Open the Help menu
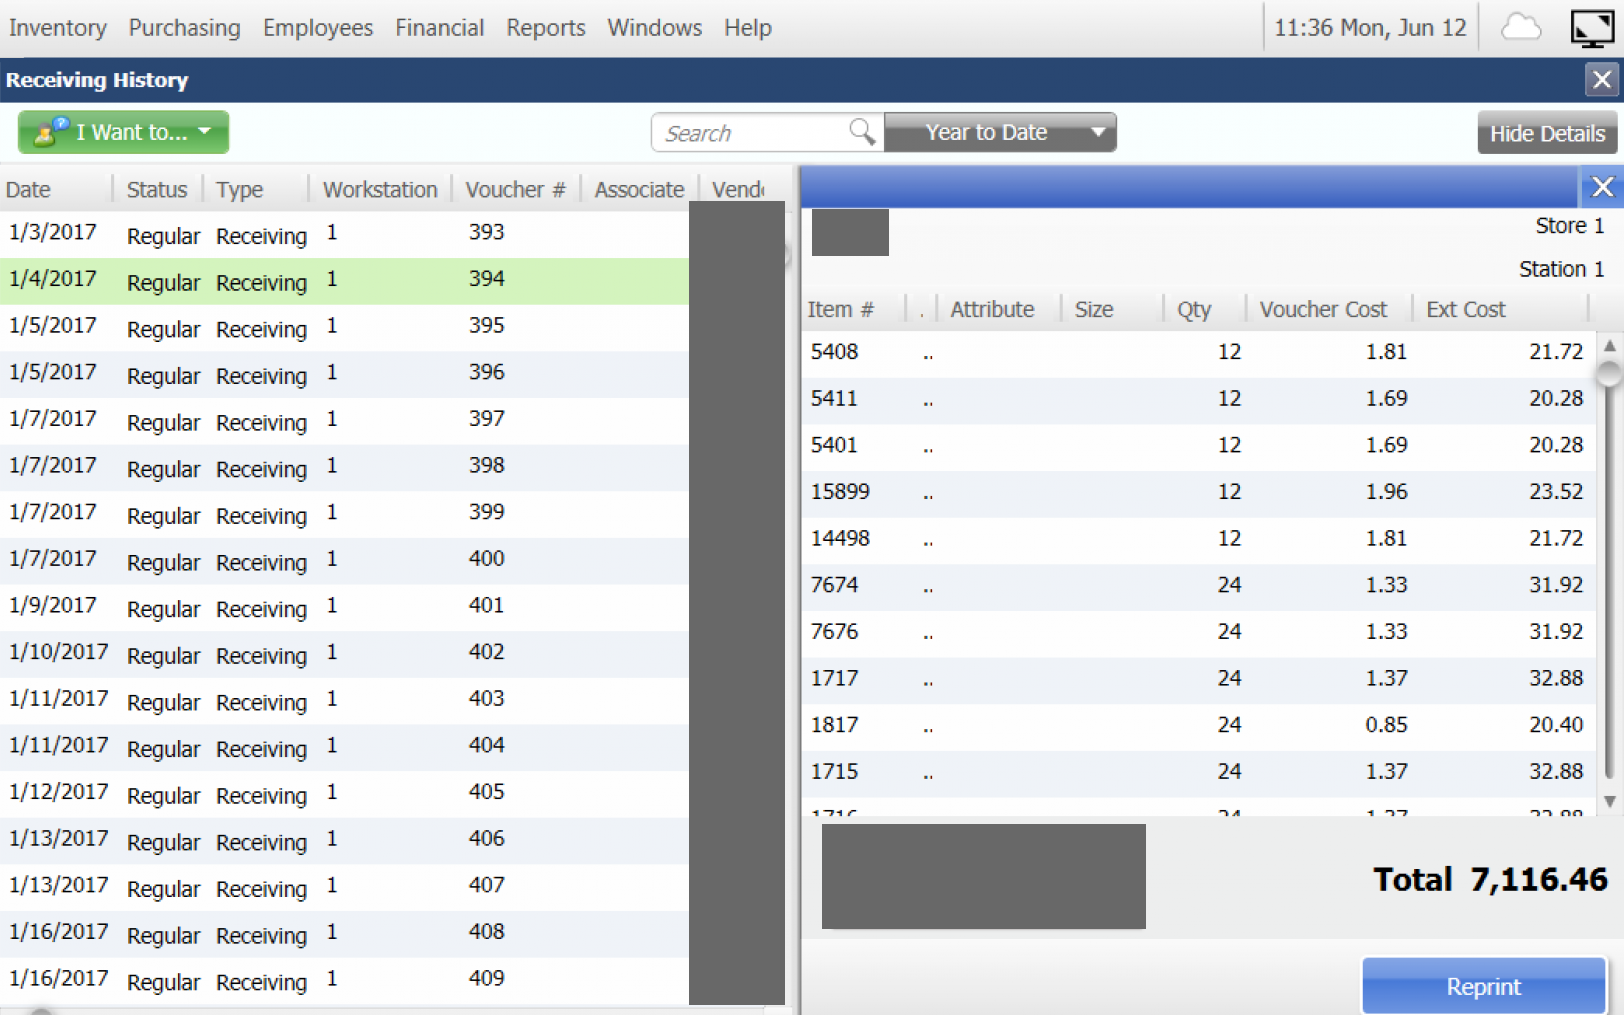 [x=748, y=28]
